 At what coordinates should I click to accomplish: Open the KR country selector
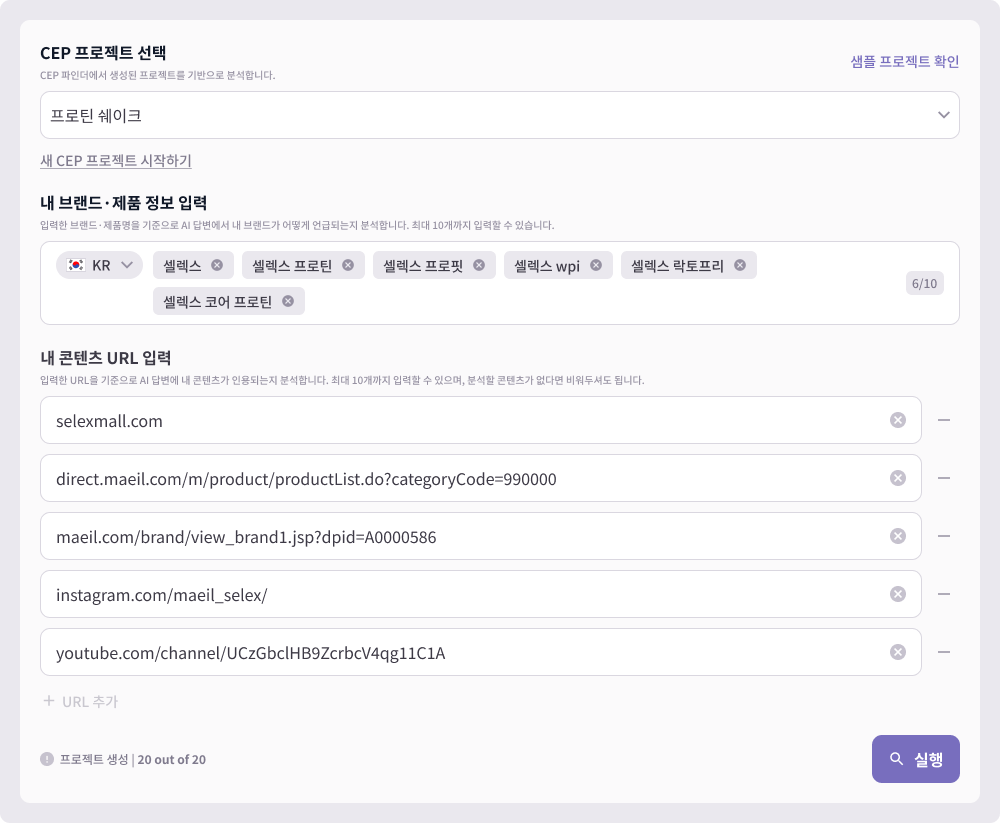pyautogui.click(x=99, y=265)
